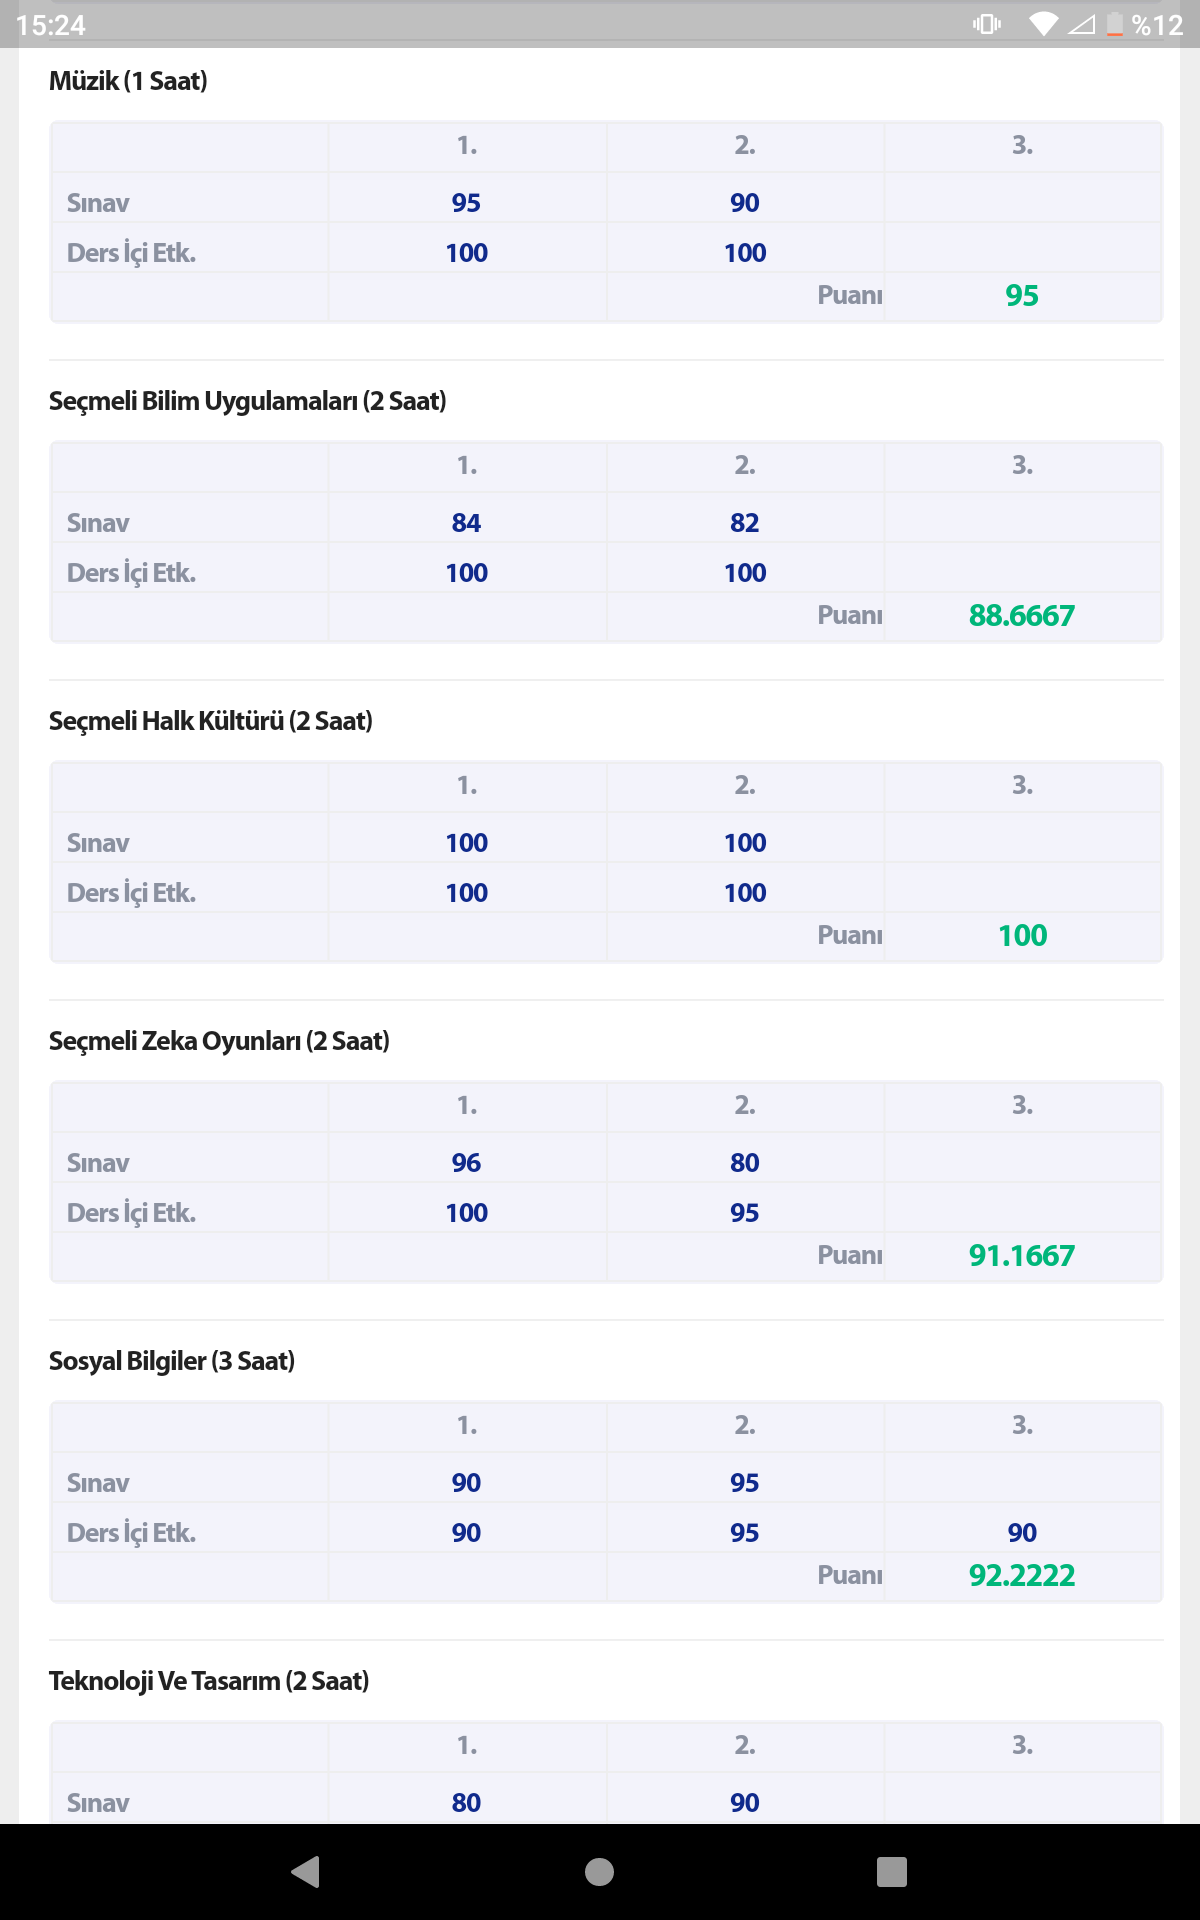Tap the 91.1667 Zeka Oyunları score
Screen dimensions: 1200x1920
pos(1021,1256)
